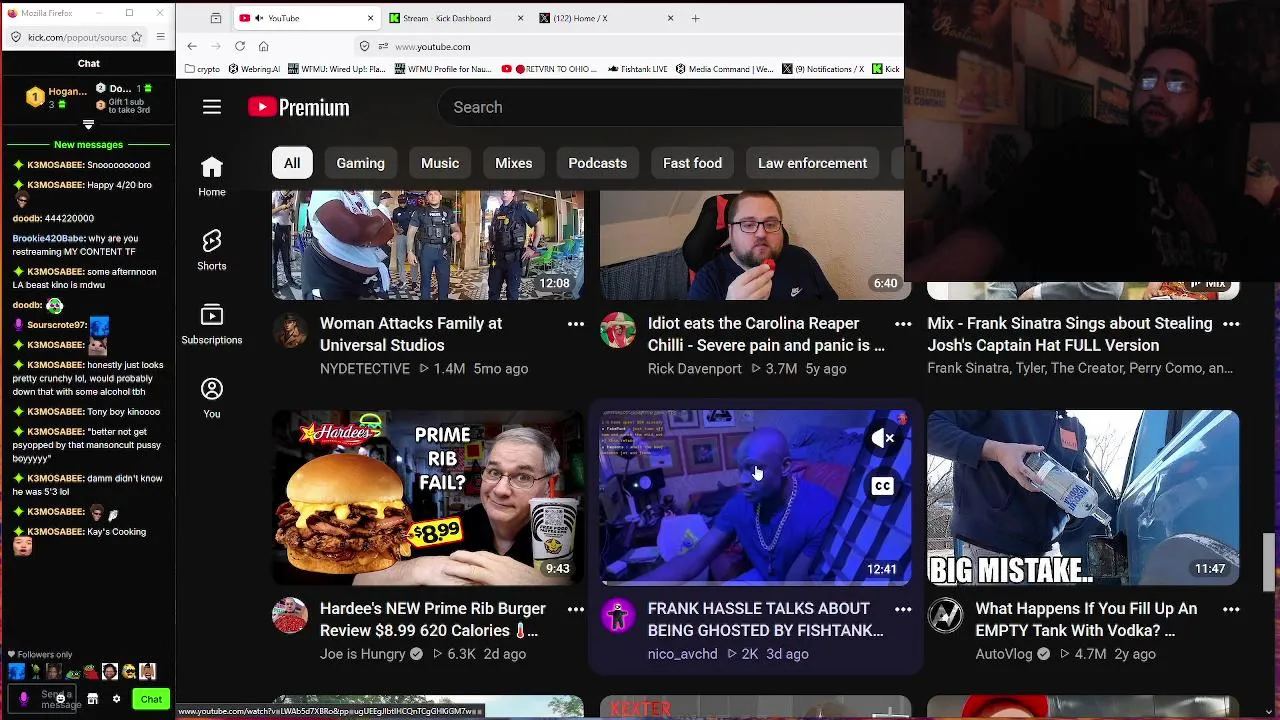1280x720 pixels.
Task: Open What Happens If You Fill Up title
Action: coord(1086,619)
